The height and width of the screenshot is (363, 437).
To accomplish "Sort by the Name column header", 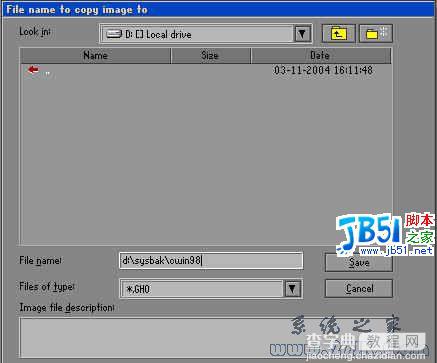I will click(x=95, y=55).
